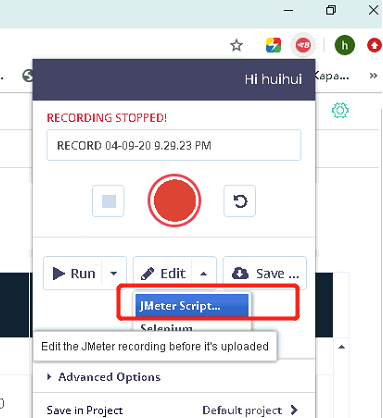Image resolution: width=383 pixels, height=418 pixels.
Task: Click the Save button
Action: pos(265,273)
